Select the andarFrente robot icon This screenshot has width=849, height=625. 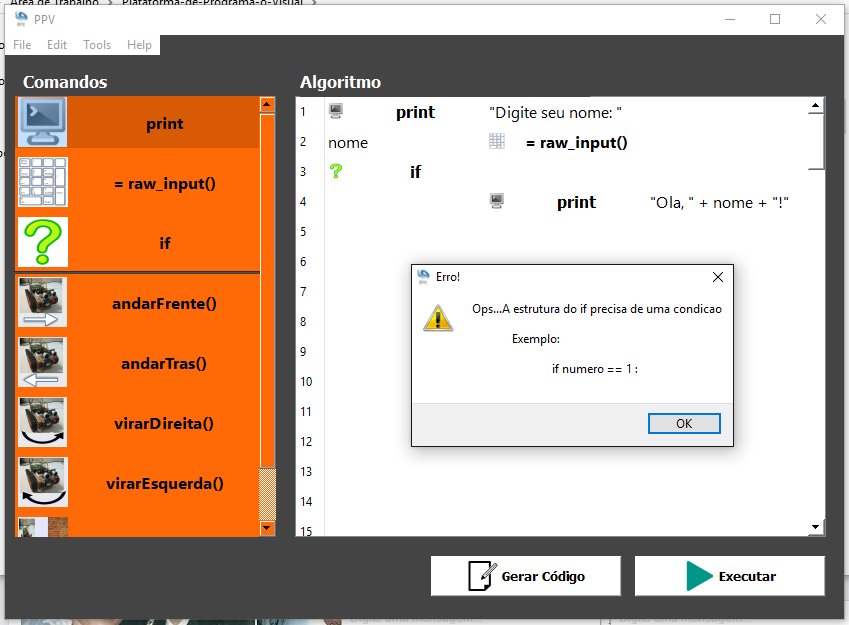point(42,302)
